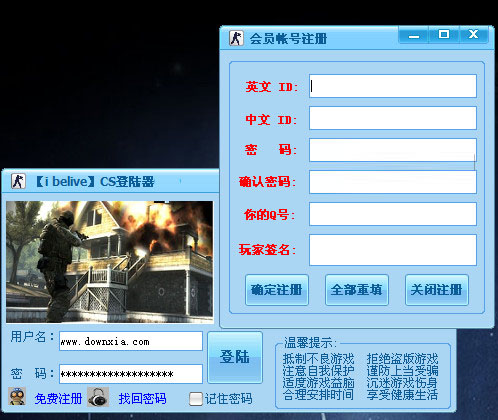Click the 注意自我保护 text
Screen dimensions: 498x420
319,371
